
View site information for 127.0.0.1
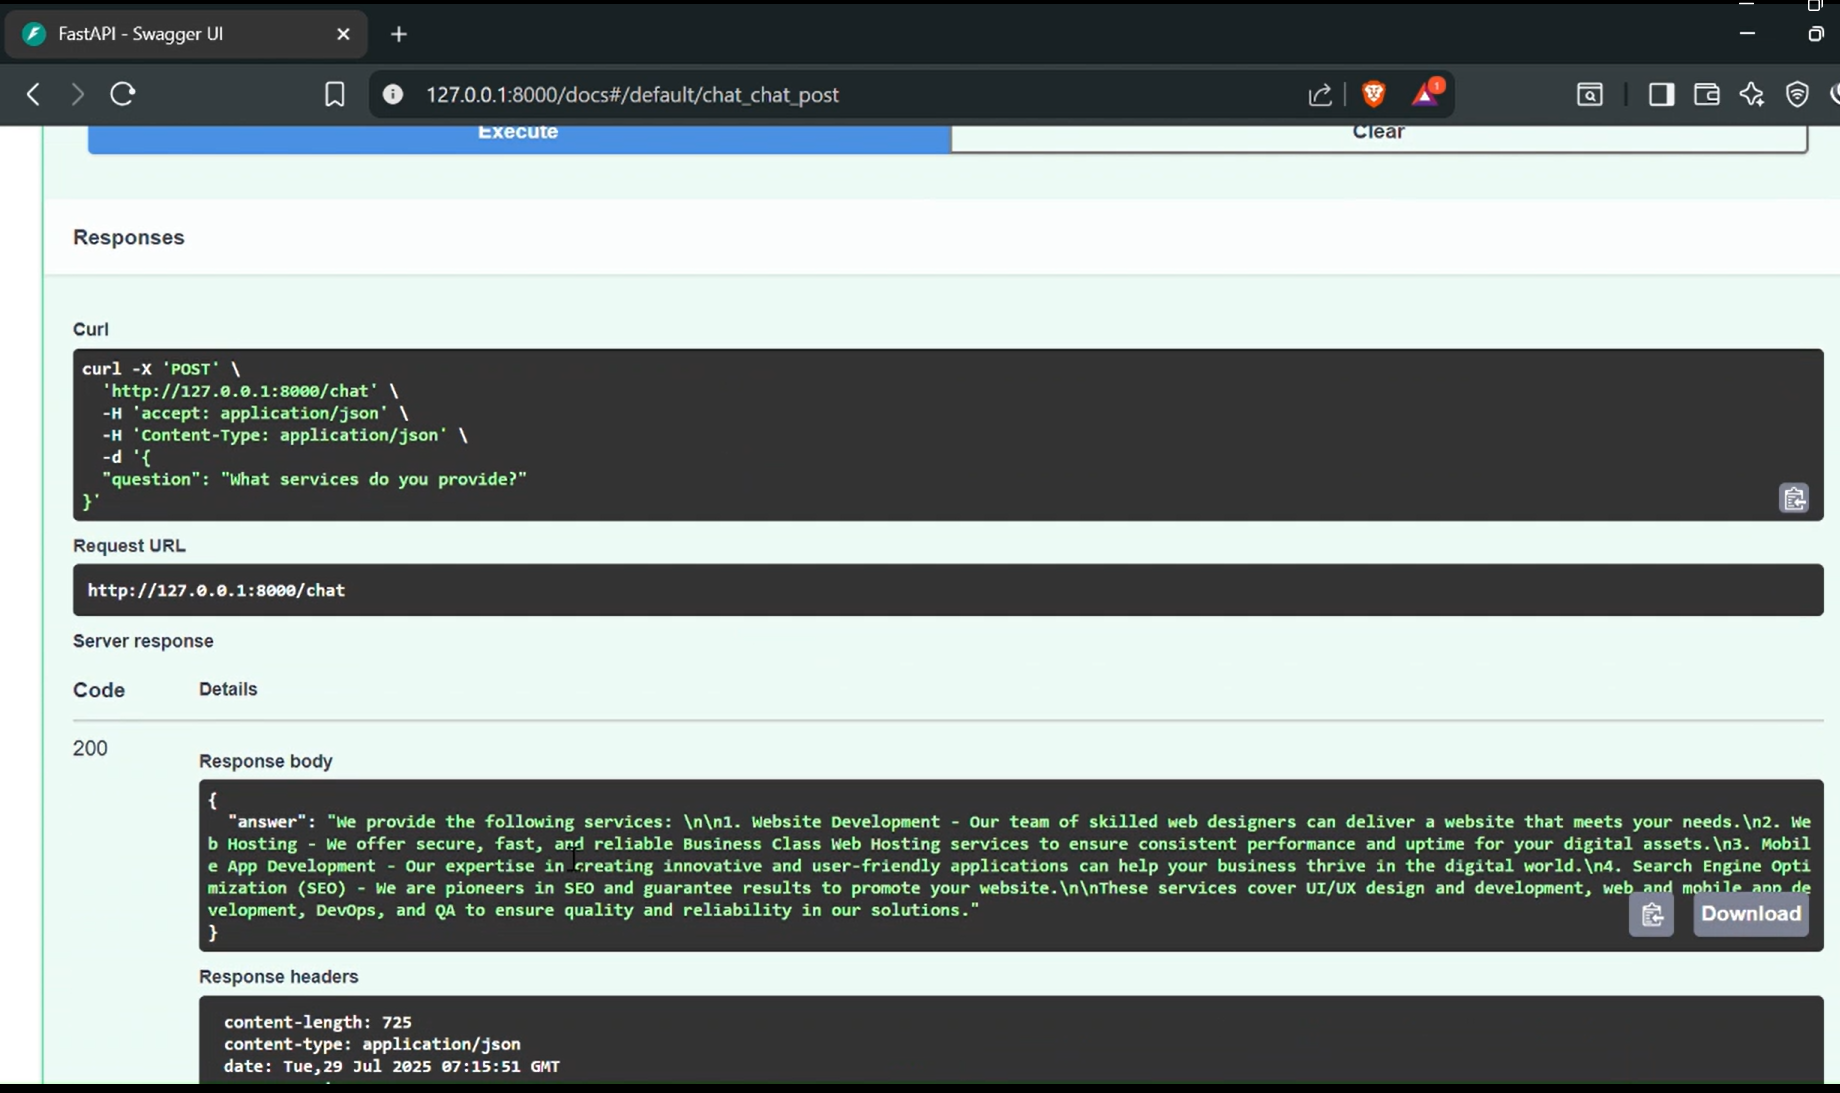(x=393, y=94)
